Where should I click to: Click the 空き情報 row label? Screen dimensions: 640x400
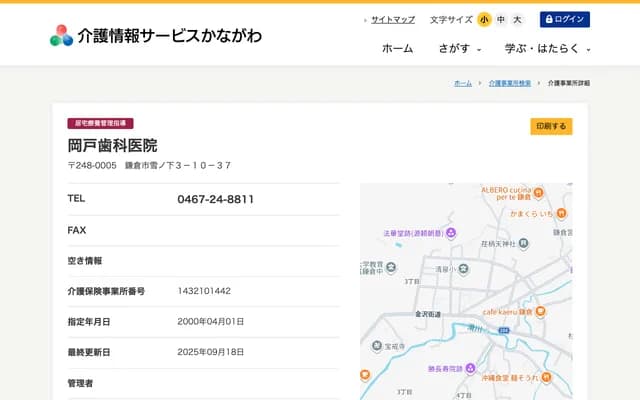(x=85, y=260)
